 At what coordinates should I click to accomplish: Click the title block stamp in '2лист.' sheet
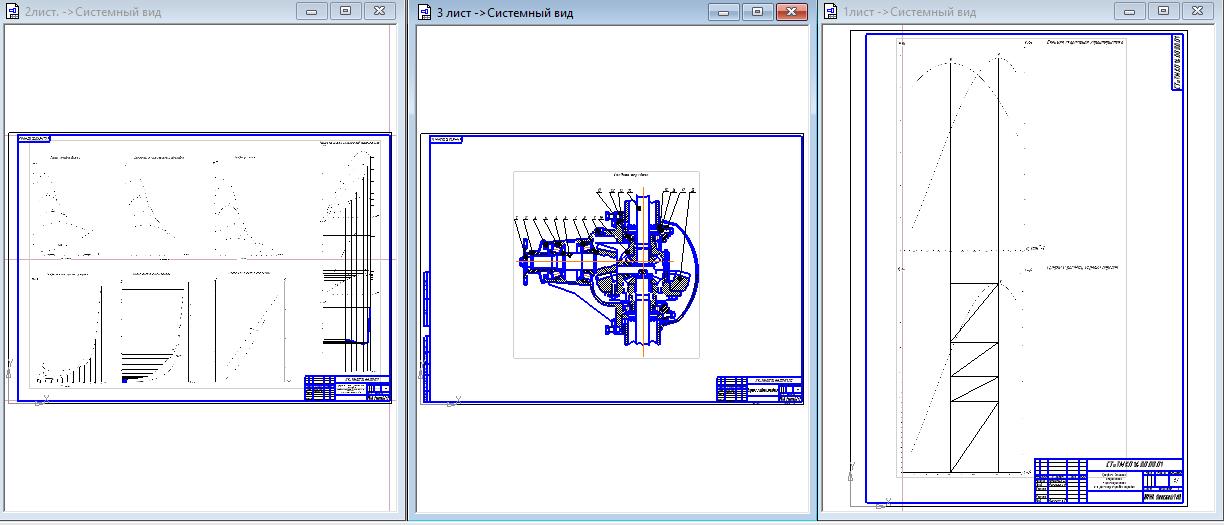point(347,388)
